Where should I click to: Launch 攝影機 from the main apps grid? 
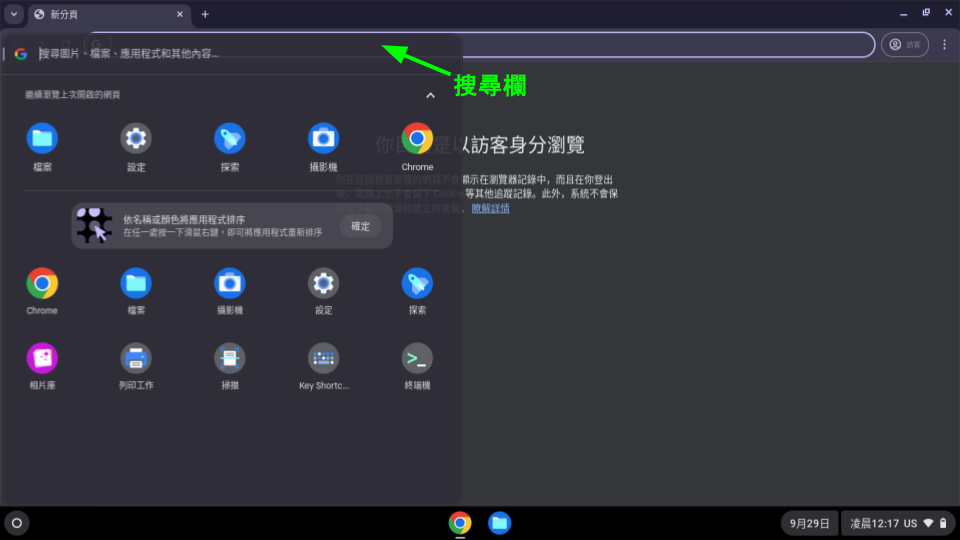pyautogui.click(x=230, y=283)
